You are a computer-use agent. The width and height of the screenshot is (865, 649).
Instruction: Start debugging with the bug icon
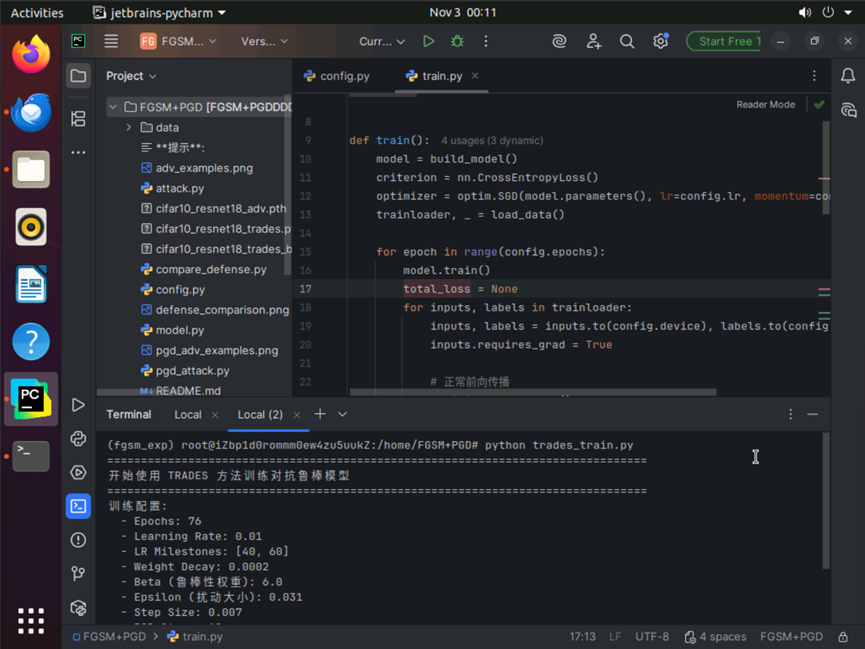457,41
